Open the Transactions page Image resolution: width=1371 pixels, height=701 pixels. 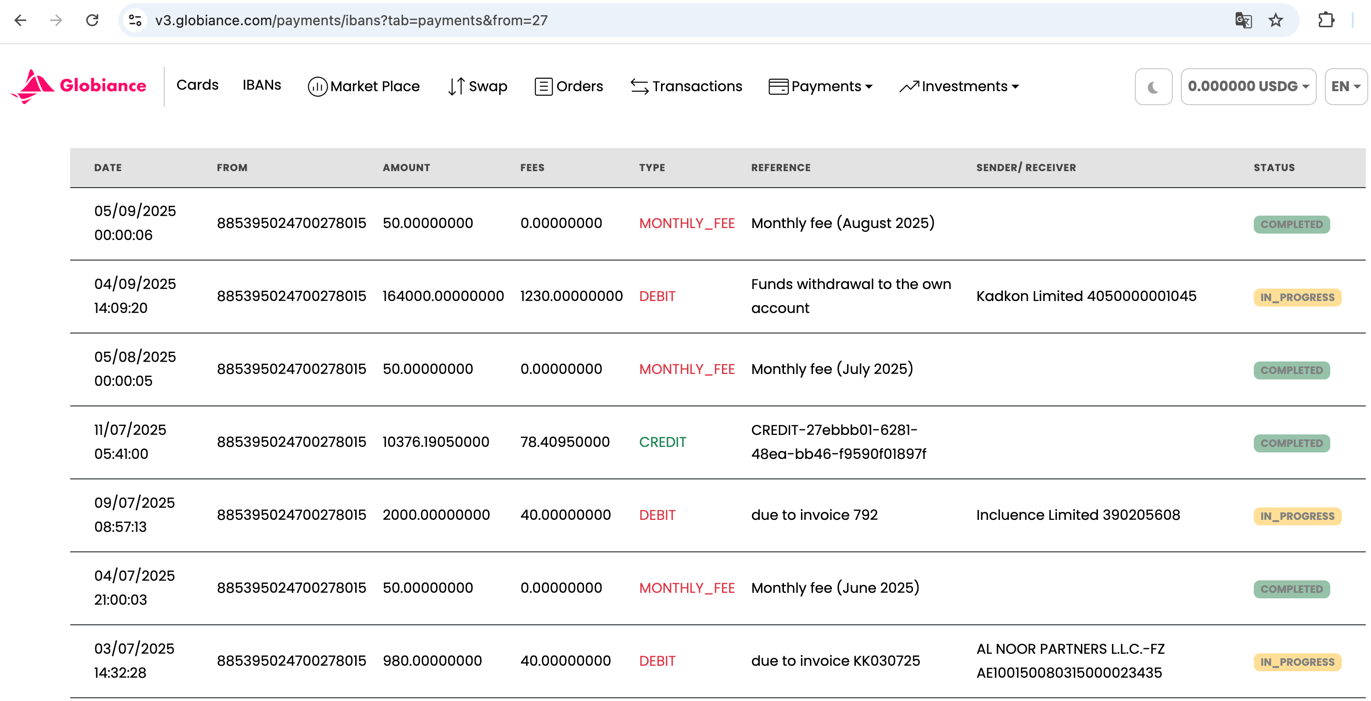[x=686, y=87]
